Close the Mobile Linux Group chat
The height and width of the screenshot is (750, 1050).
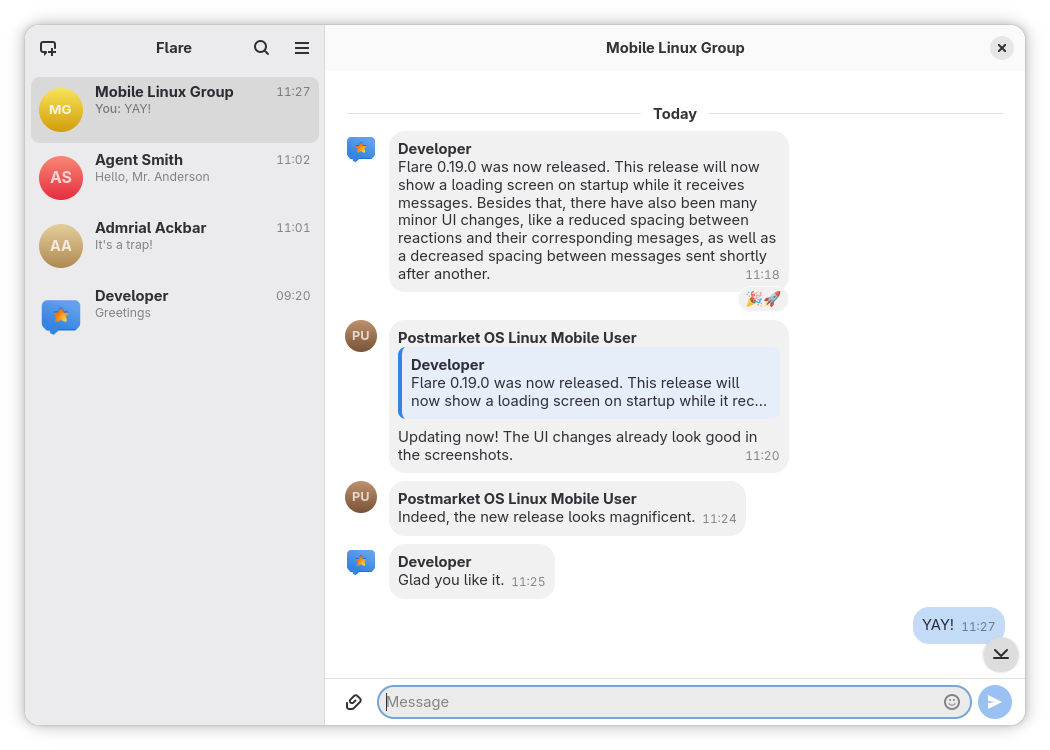pyautogui.click(x=1001, y=48)
